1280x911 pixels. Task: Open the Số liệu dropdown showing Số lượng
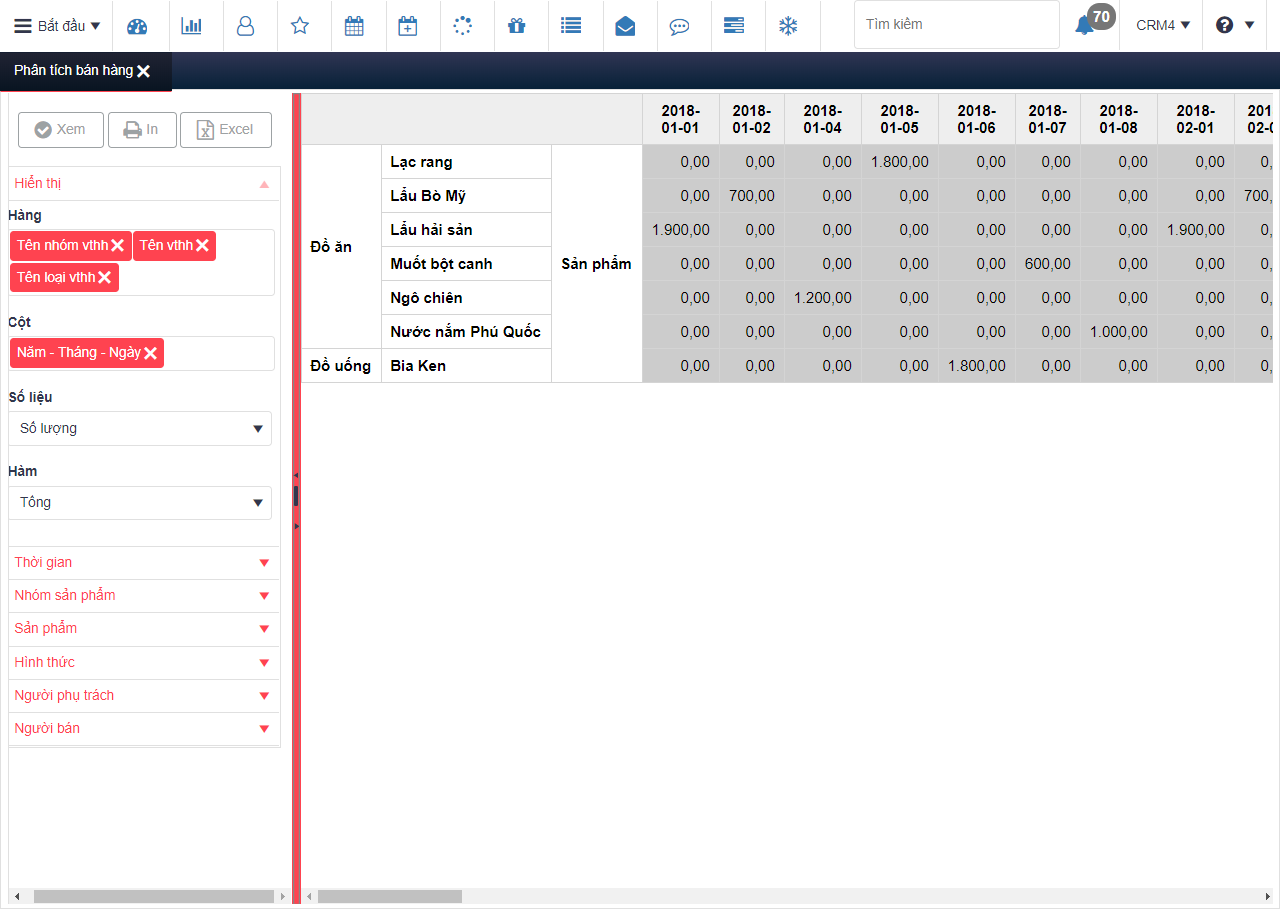pyautogui.click(x=141, y=428)
